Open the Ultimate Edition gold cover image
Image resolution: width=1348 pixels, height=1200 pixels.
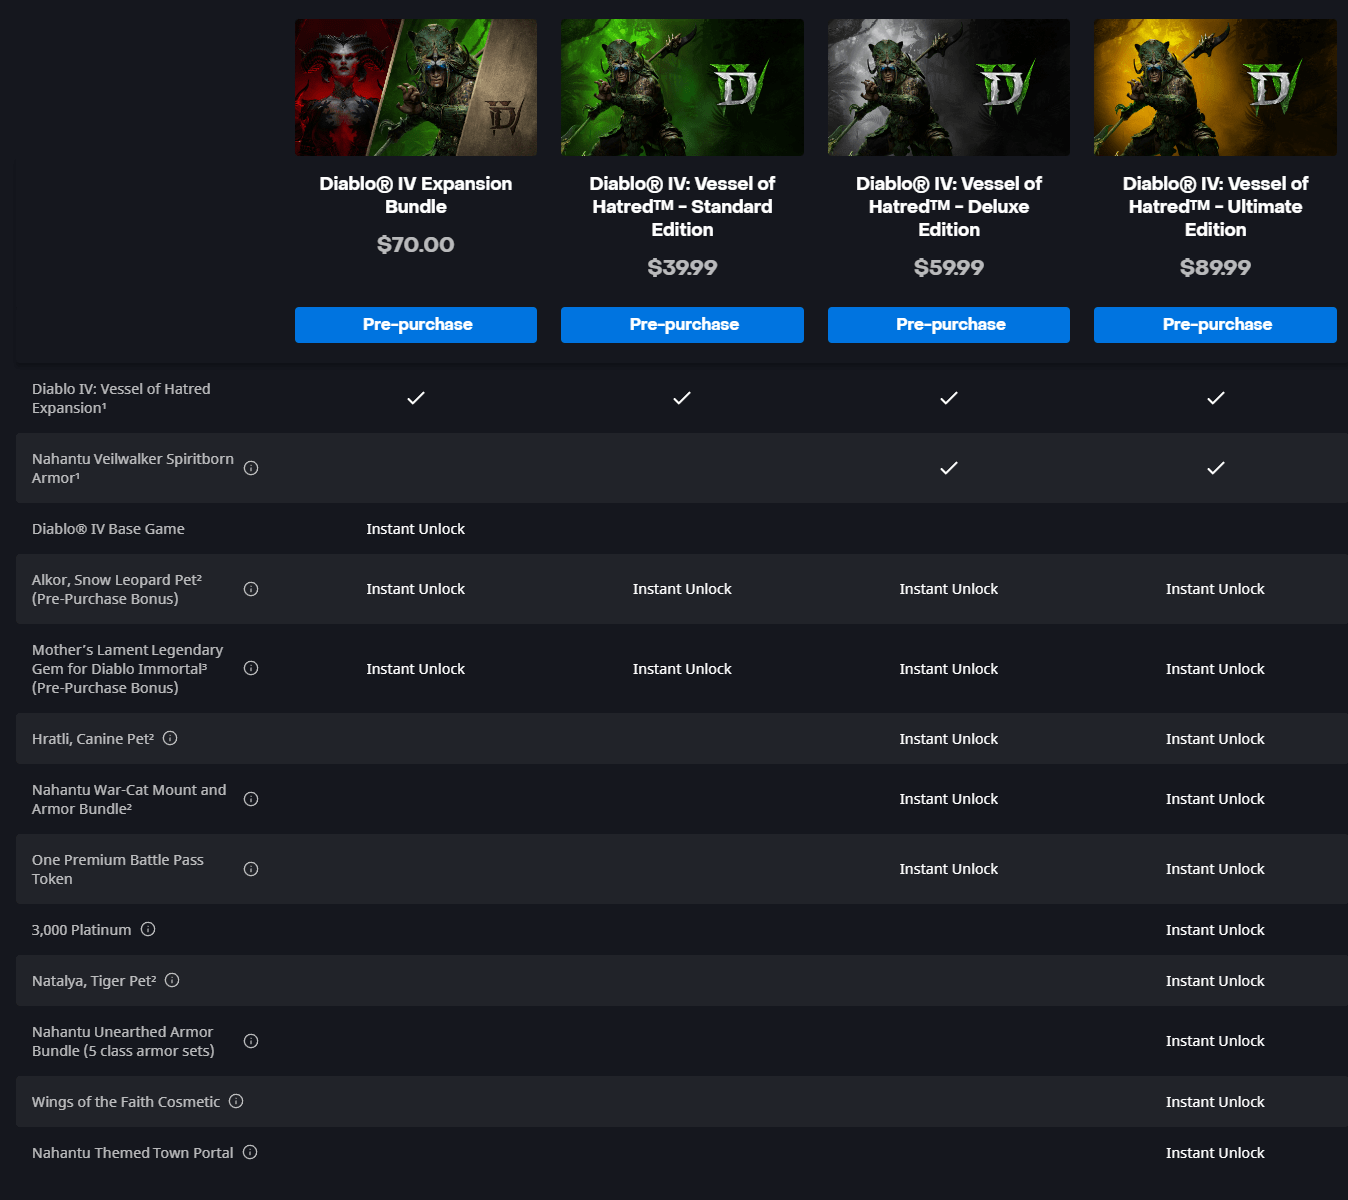[1215, 87]
